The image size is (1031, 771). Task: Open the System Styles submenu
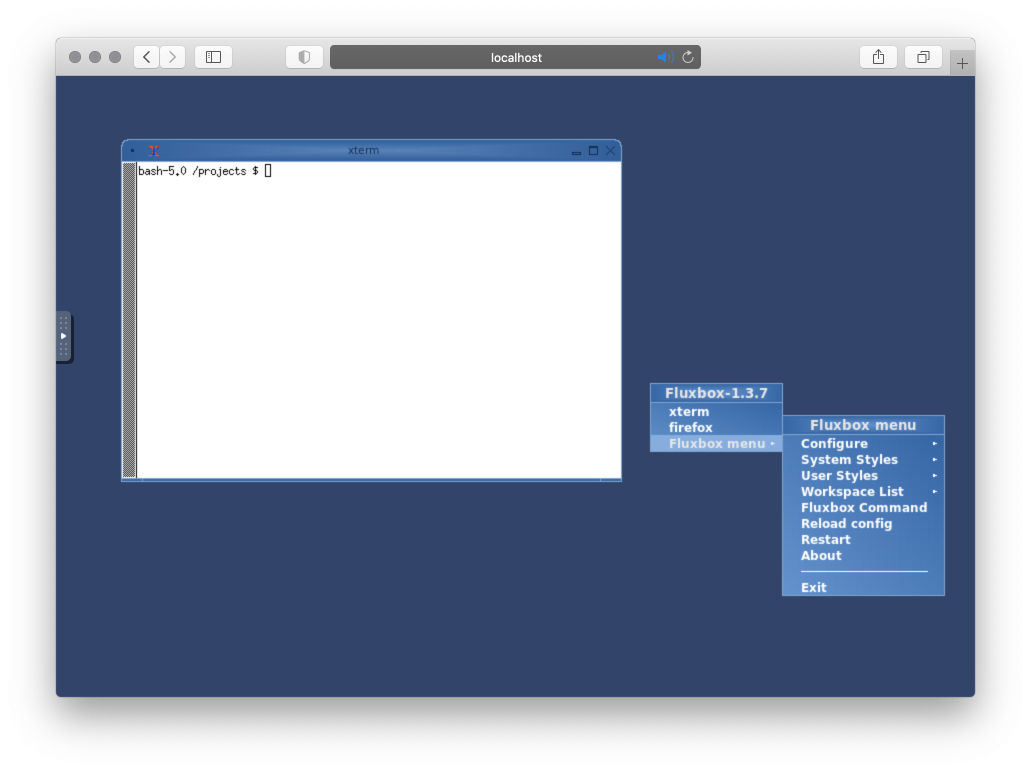coord(849,459)
